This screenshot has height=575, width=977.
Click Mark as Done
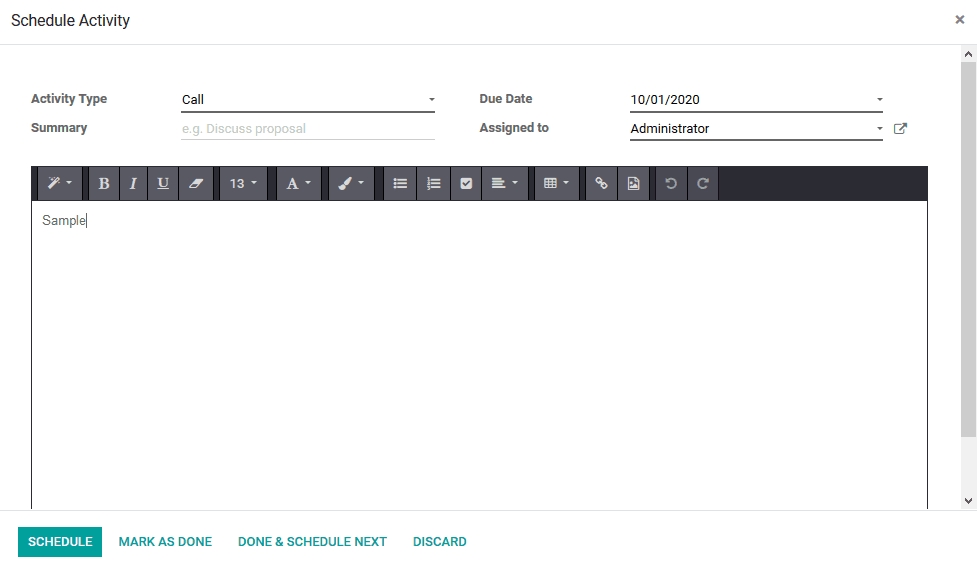[165, 542]
